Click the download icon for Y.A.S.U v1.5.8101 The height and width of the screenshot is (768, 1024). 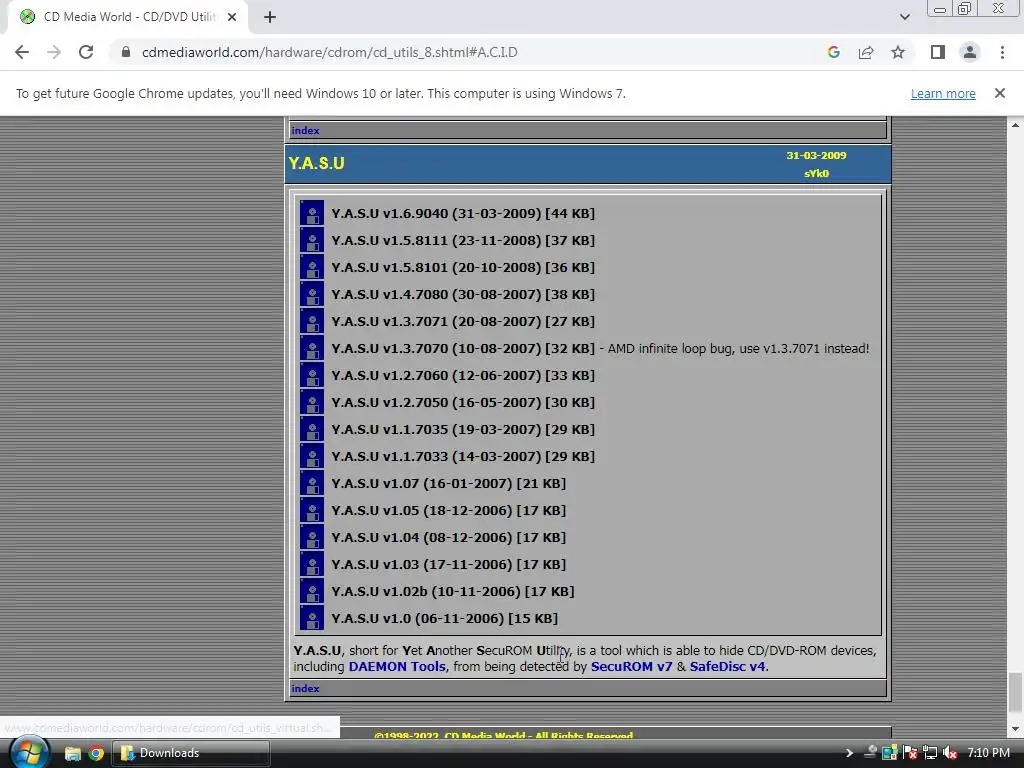312,267
